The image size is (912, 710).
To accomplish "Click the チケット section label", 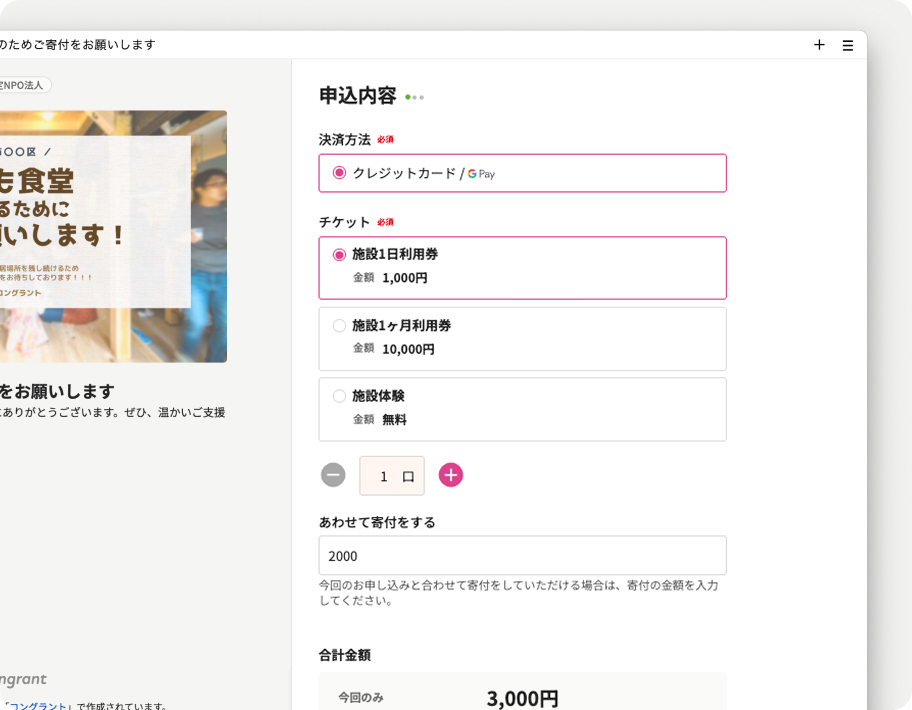I will 344,222.
